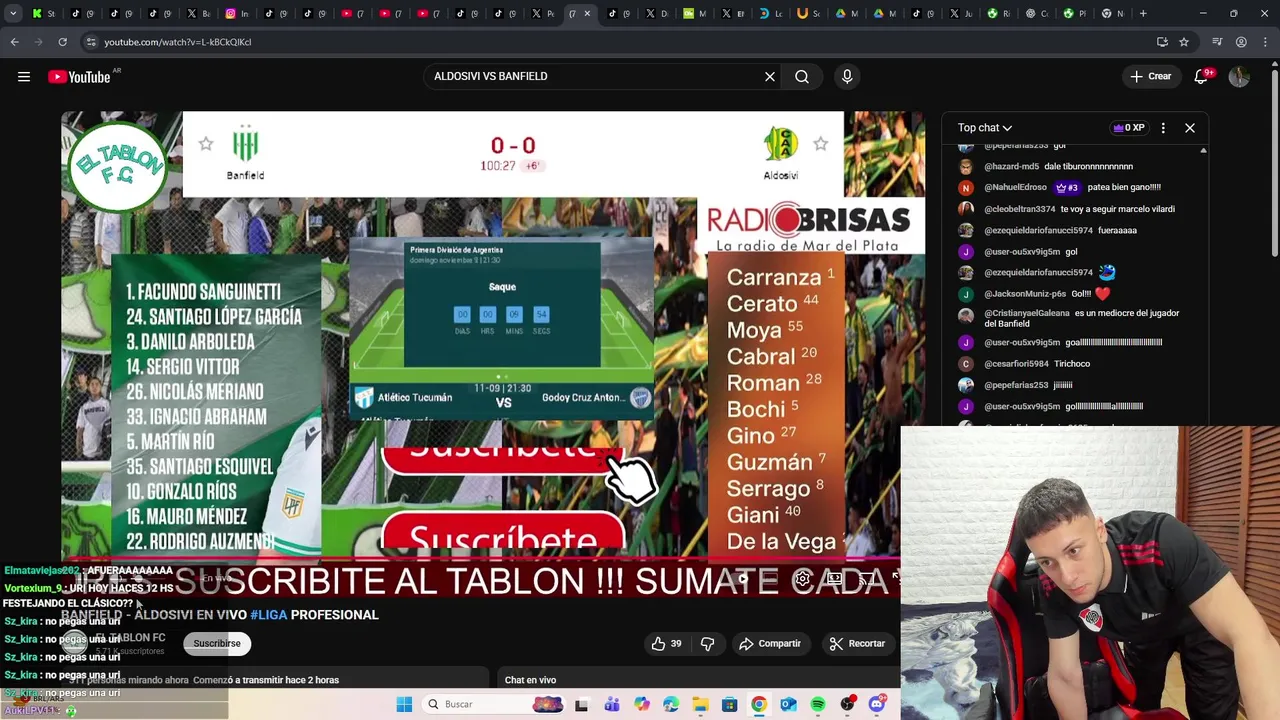Open Microsoft Edge from taskbar
Screen dimensions: 1280x720
click(671, 704)
